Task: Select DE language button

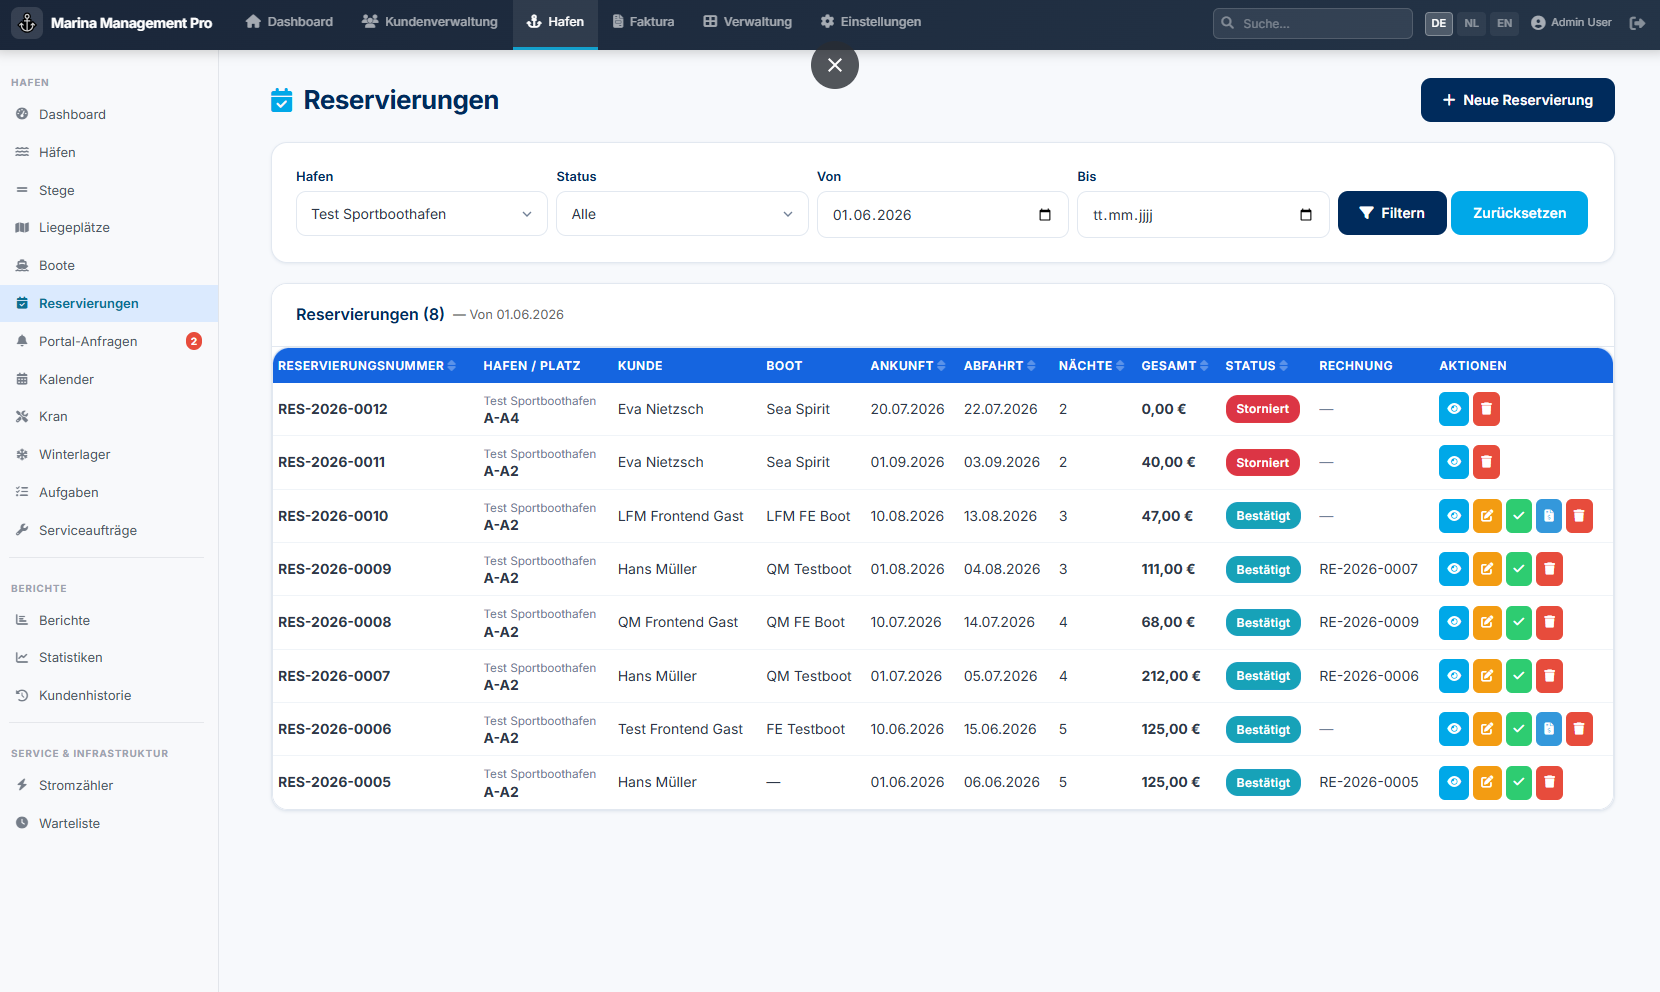Action: click(x=1438, y=23)
